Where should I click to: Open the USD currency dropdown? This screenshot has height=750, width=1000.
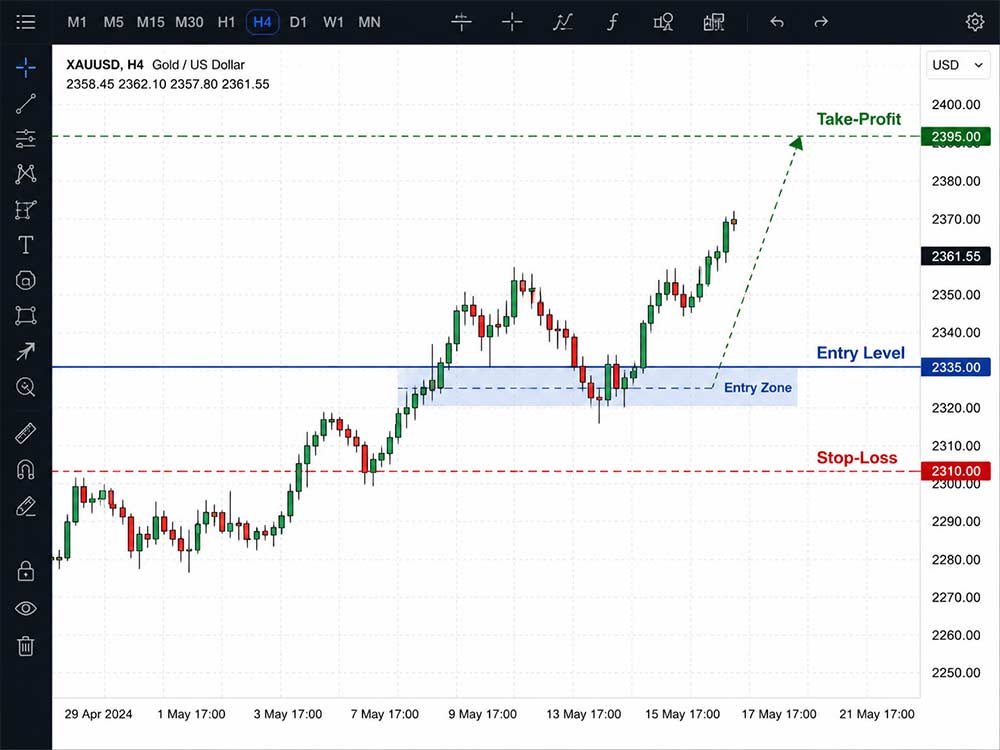point(958,65)
